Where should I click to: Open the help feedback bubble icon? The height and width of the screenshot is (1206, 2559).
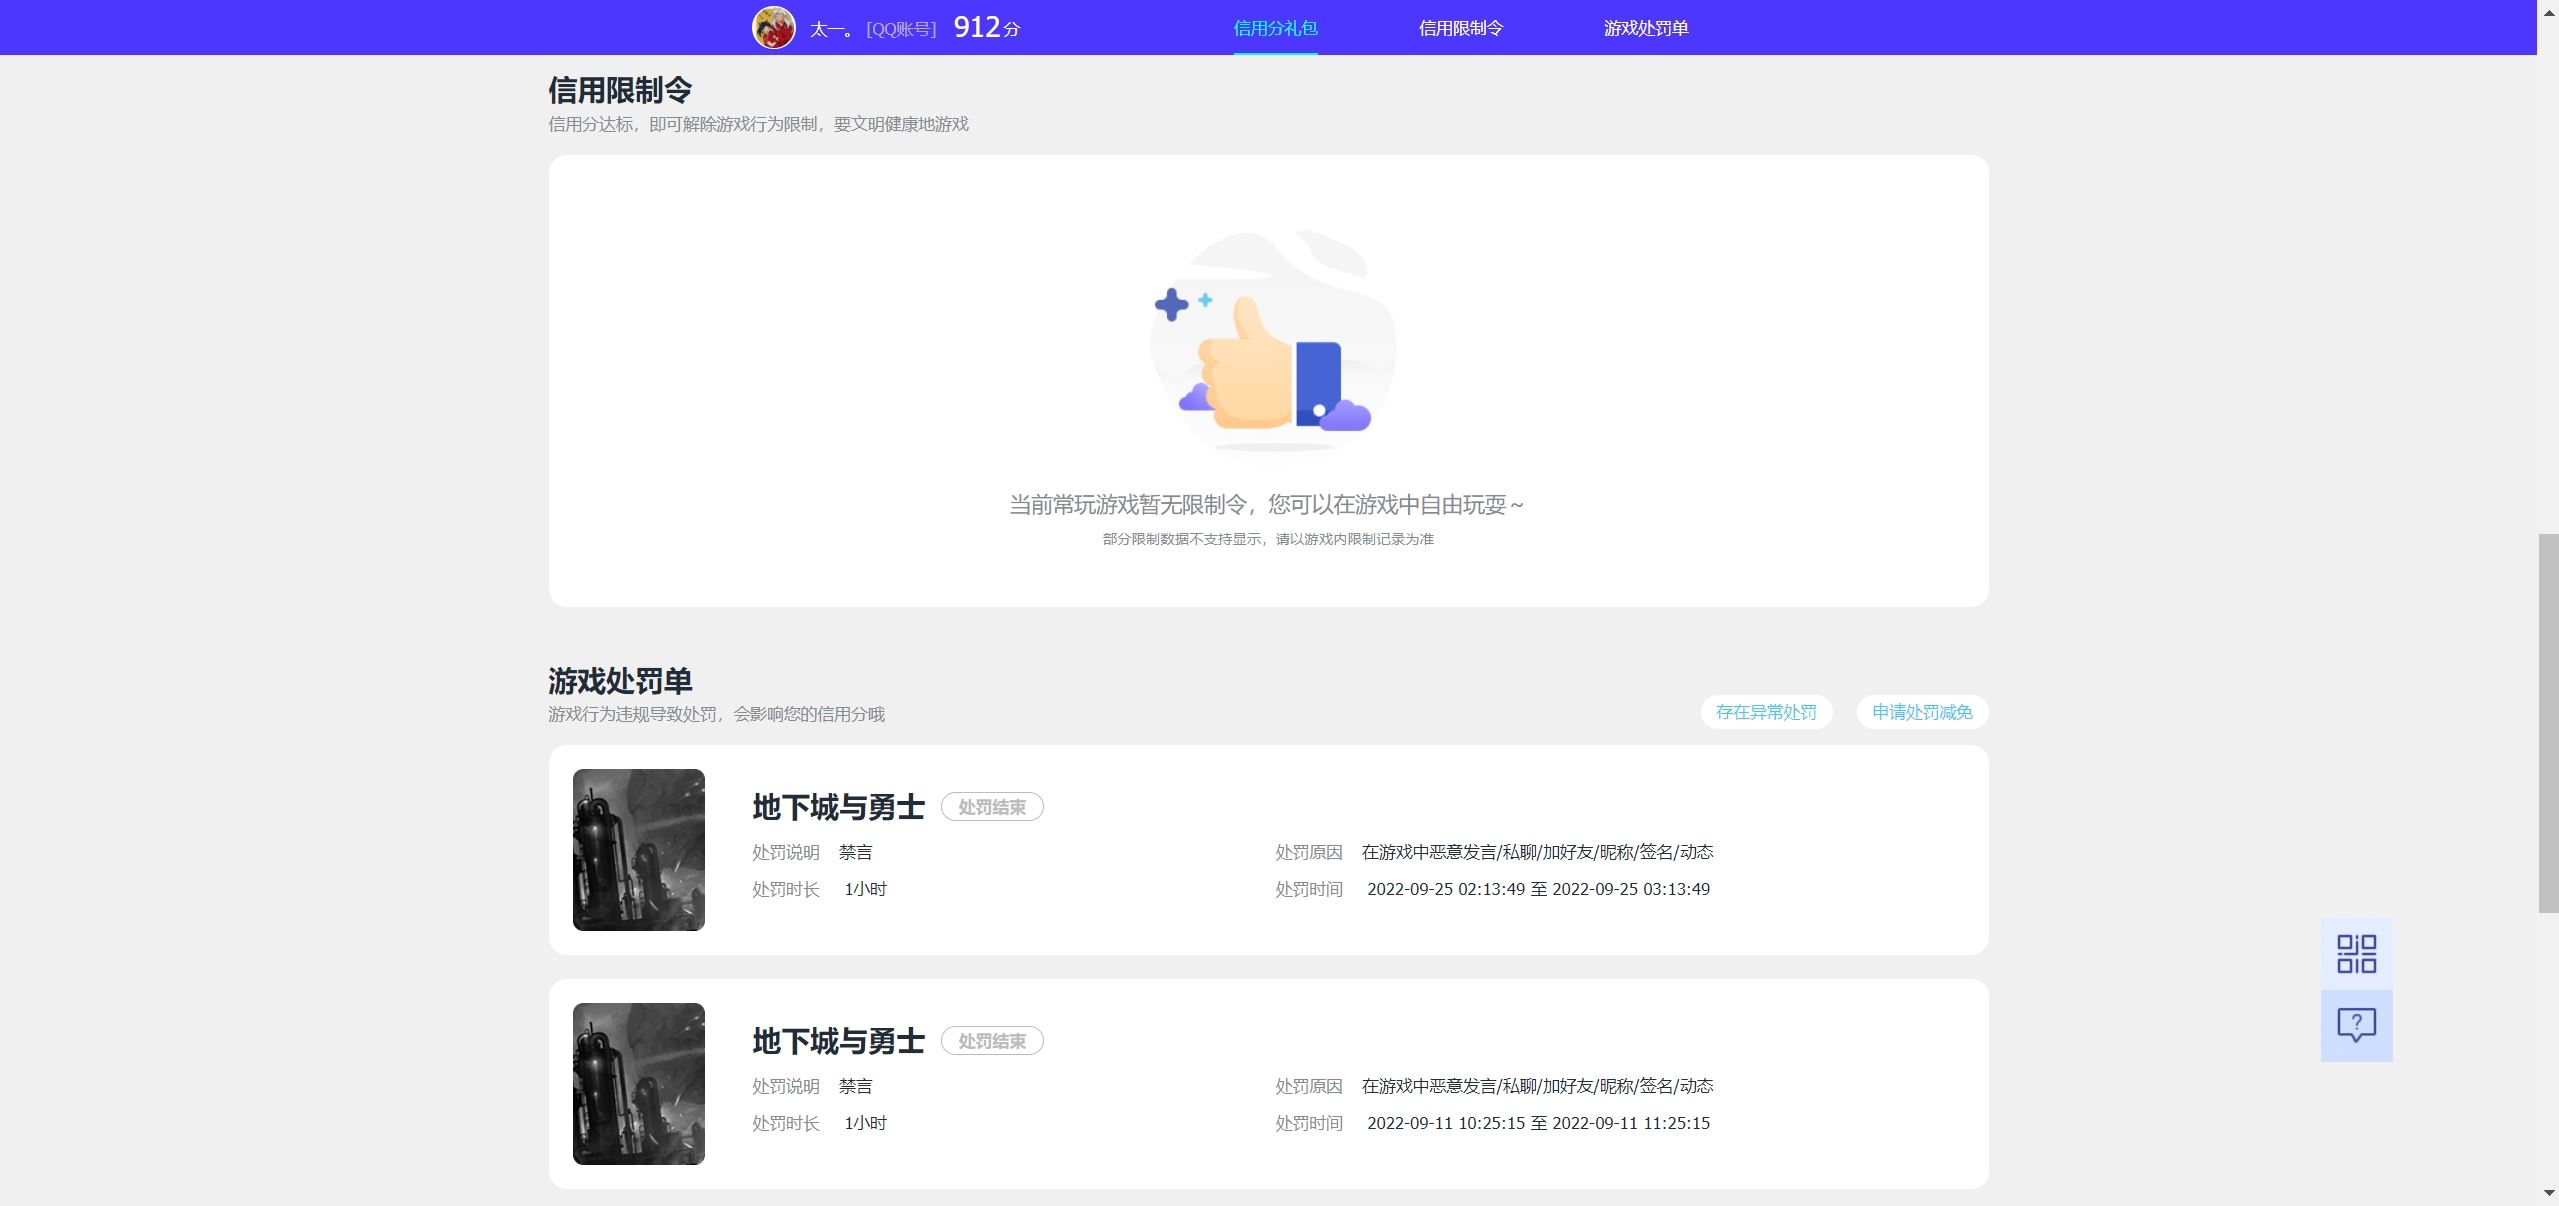point(2356,1024)
